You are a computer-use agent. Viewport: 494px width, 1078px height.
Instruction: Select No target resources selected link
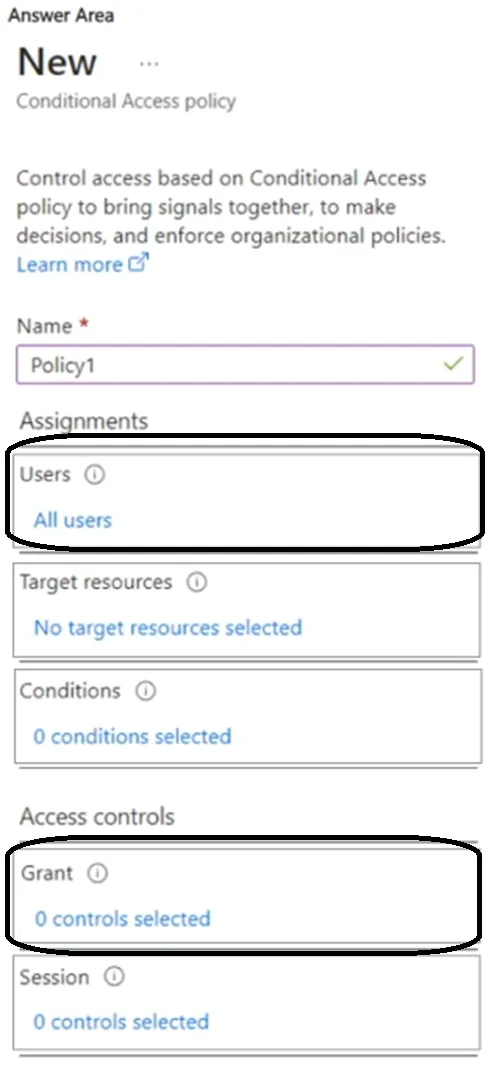(168, 627)
